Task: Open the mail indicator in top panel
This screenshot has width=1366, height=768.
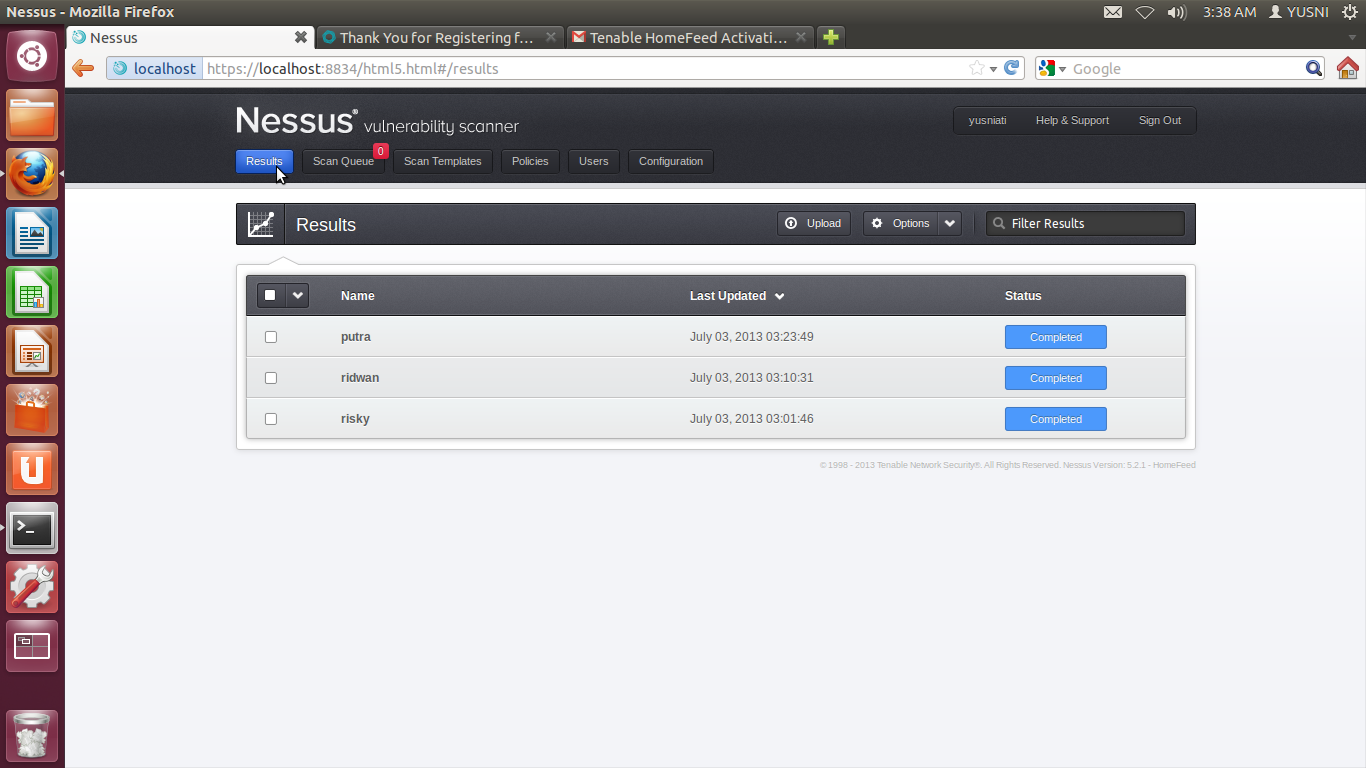Action: pyautogui.click(x=1112, y=12)
